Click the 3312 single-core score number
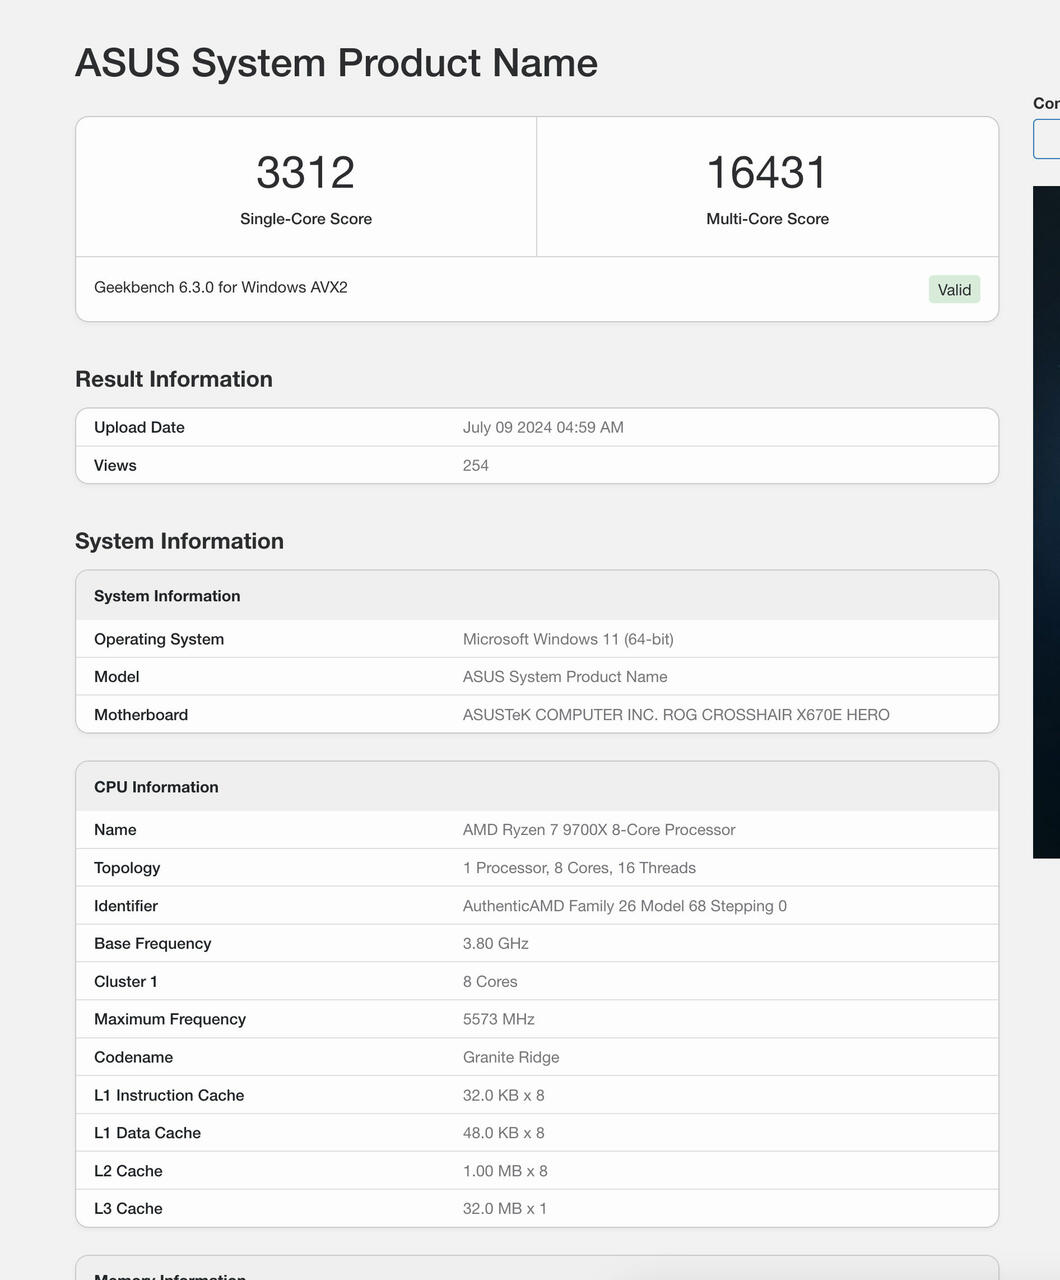The width and height of the screenshot is (1060, 1280). pyautogui.click(x=305, y=173)
